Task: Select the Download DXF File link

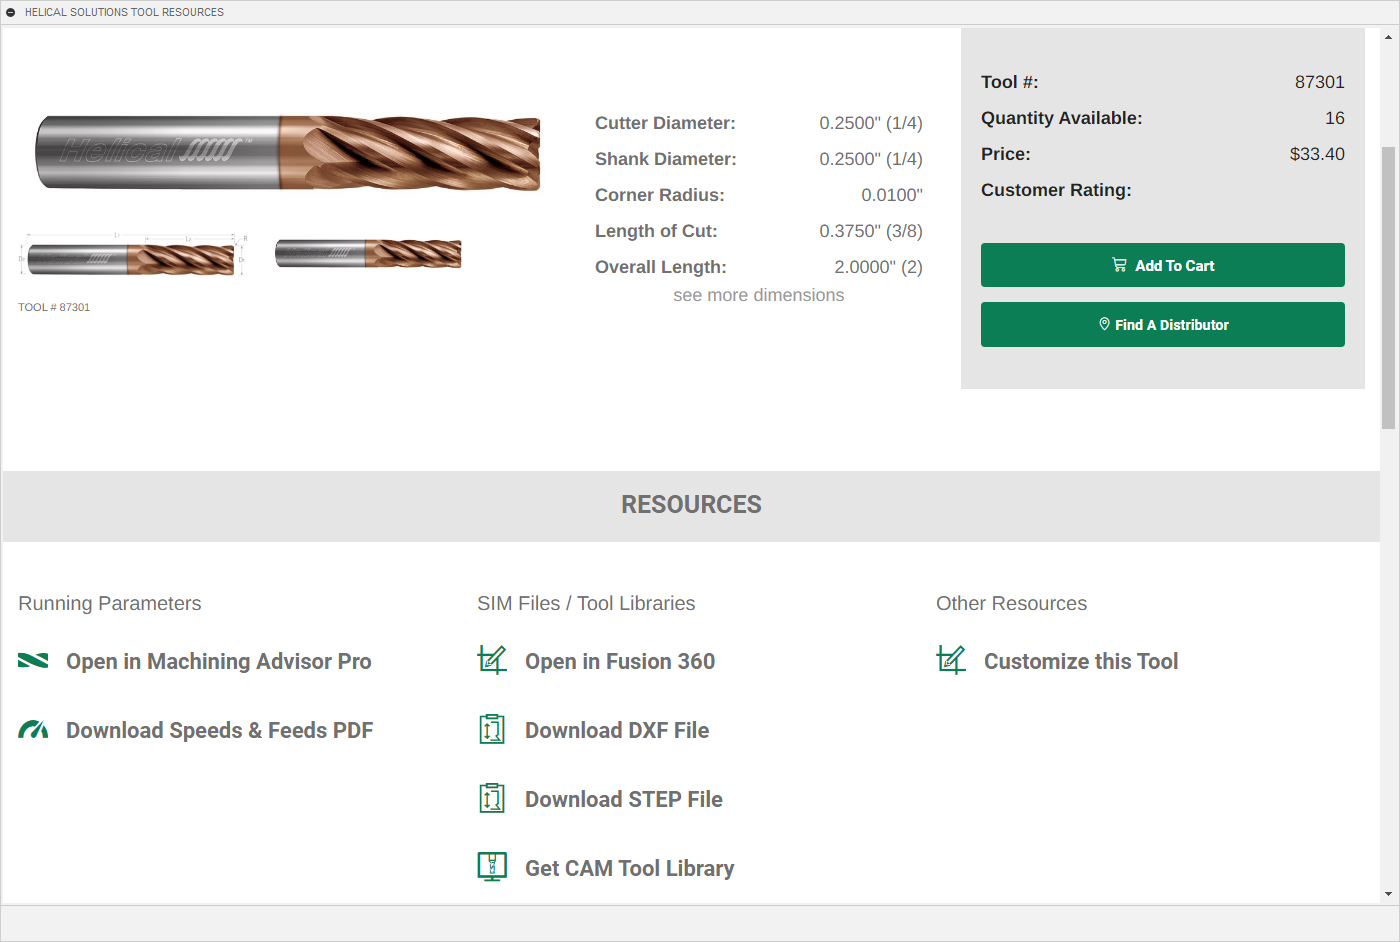Action: tap(616, 730)
